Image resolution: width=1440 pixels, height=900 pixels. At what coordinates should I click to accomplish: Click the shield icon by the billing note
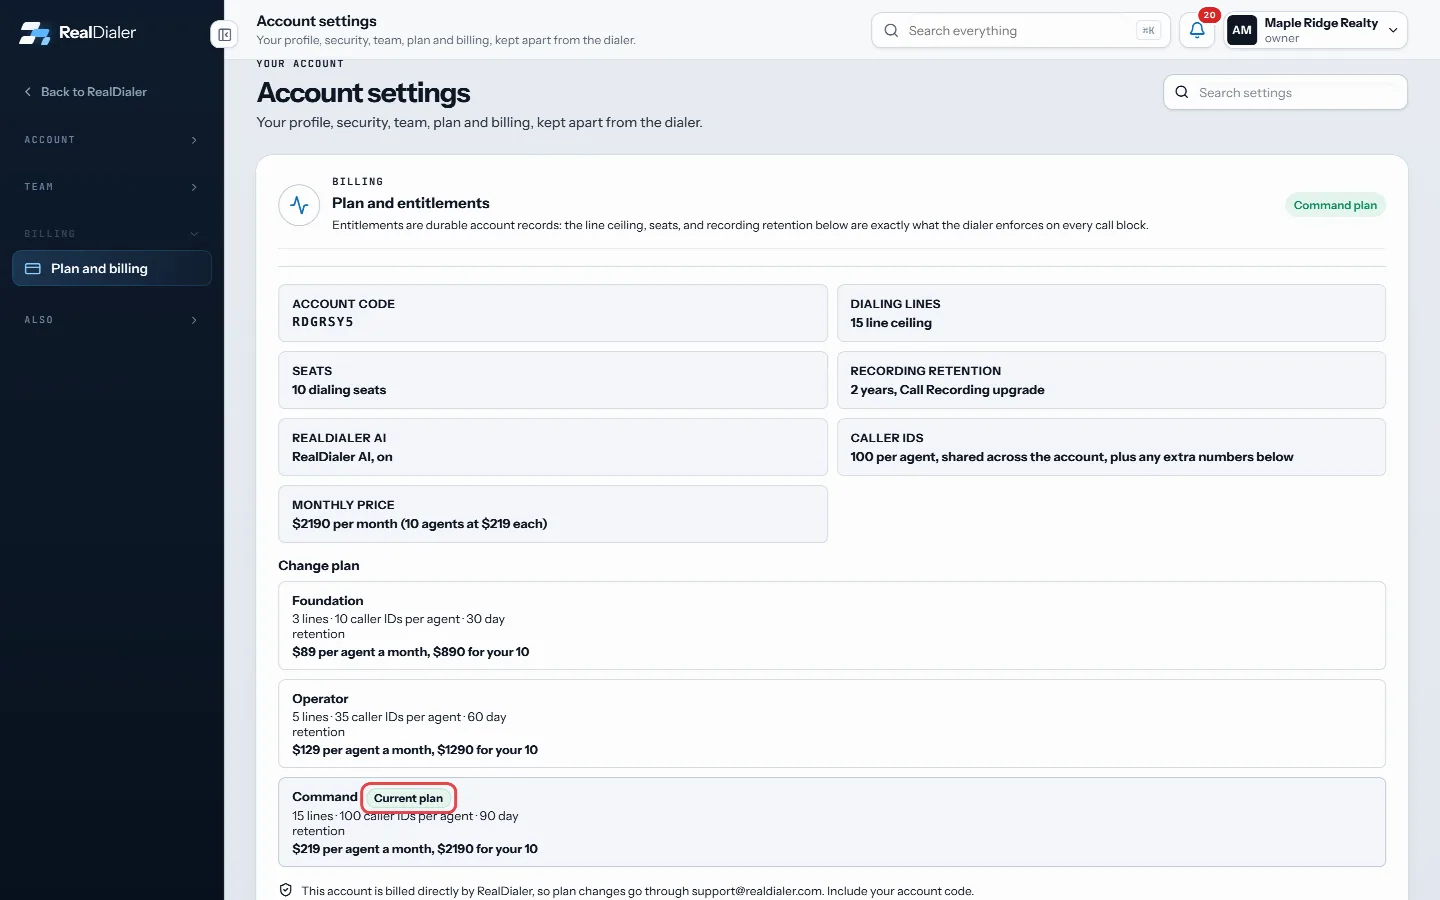[x=286, y=890]
